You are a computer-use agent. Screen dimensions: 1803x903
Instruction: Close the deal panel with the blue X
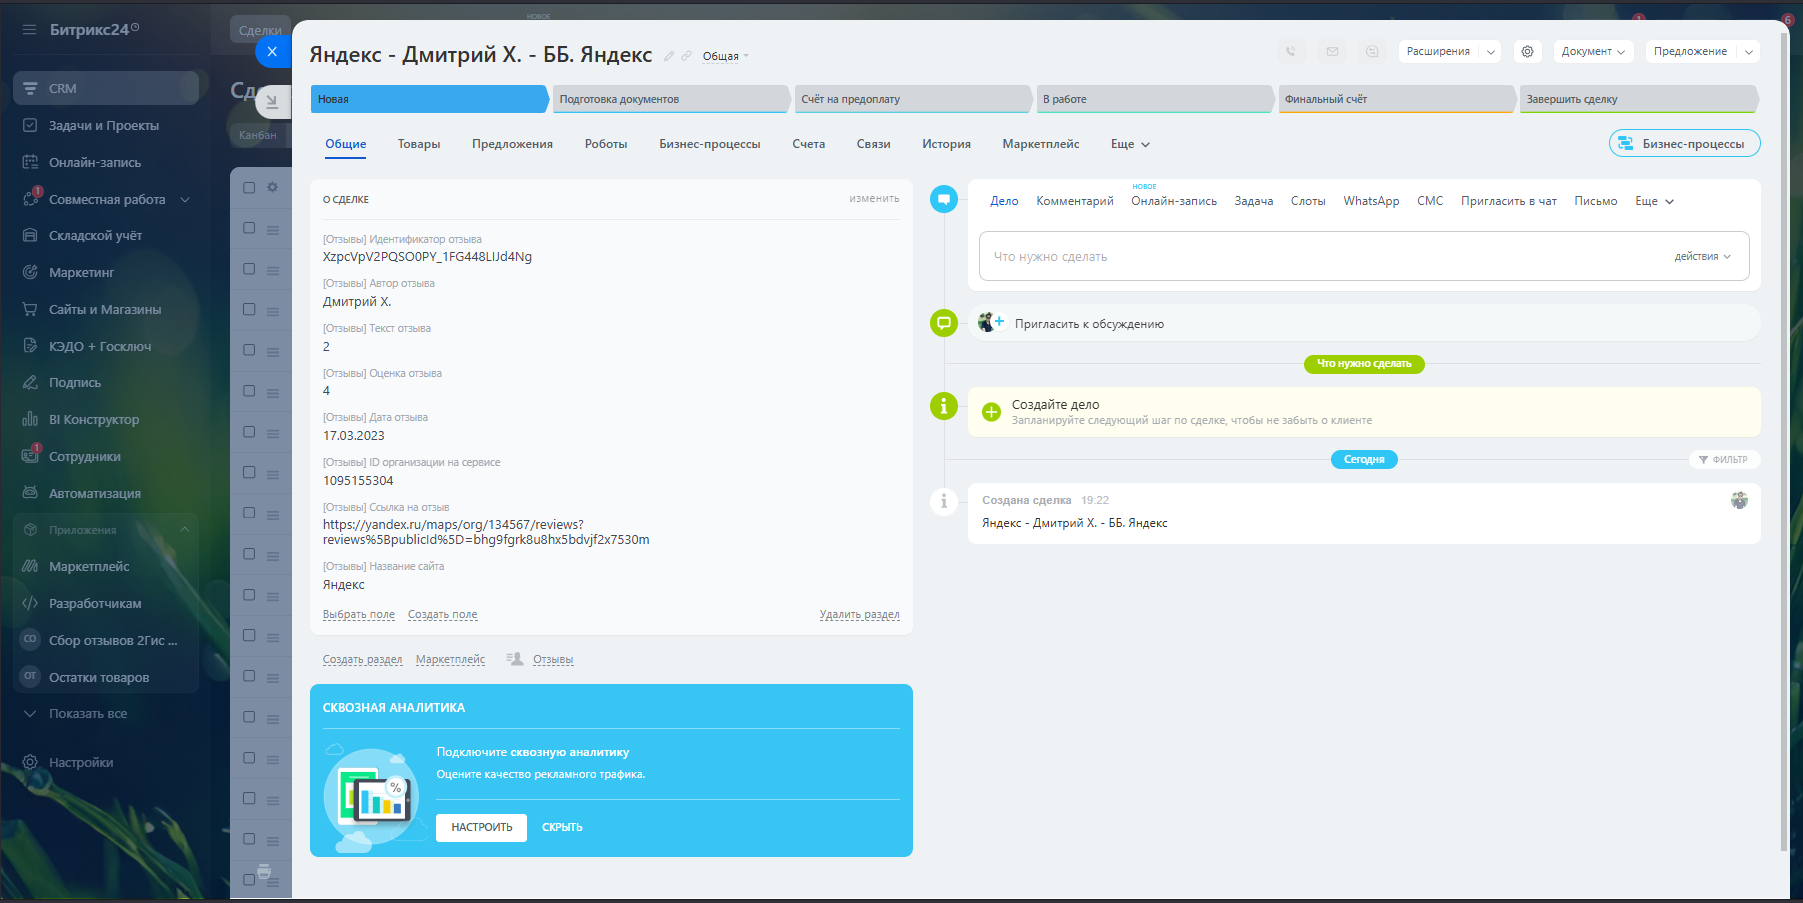pyautogui.click(x=272, y=52)
